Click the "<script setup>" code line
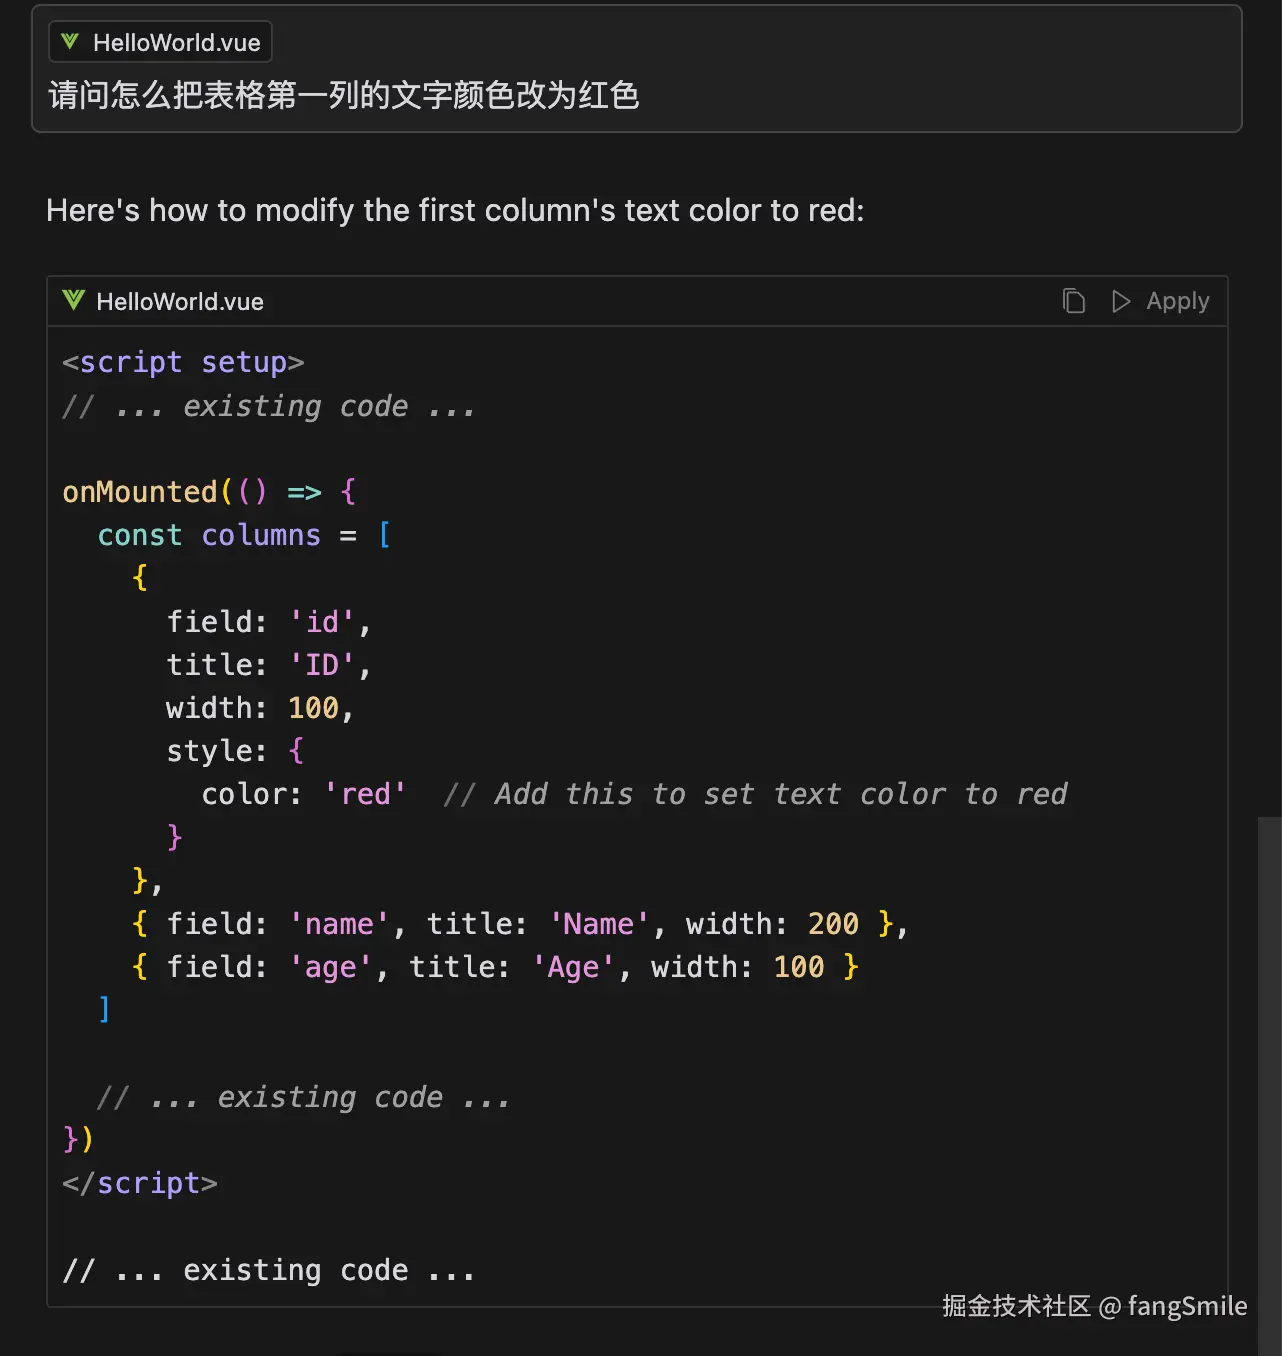Viewport: 1282px width, 1356px height. coord(183,362)
